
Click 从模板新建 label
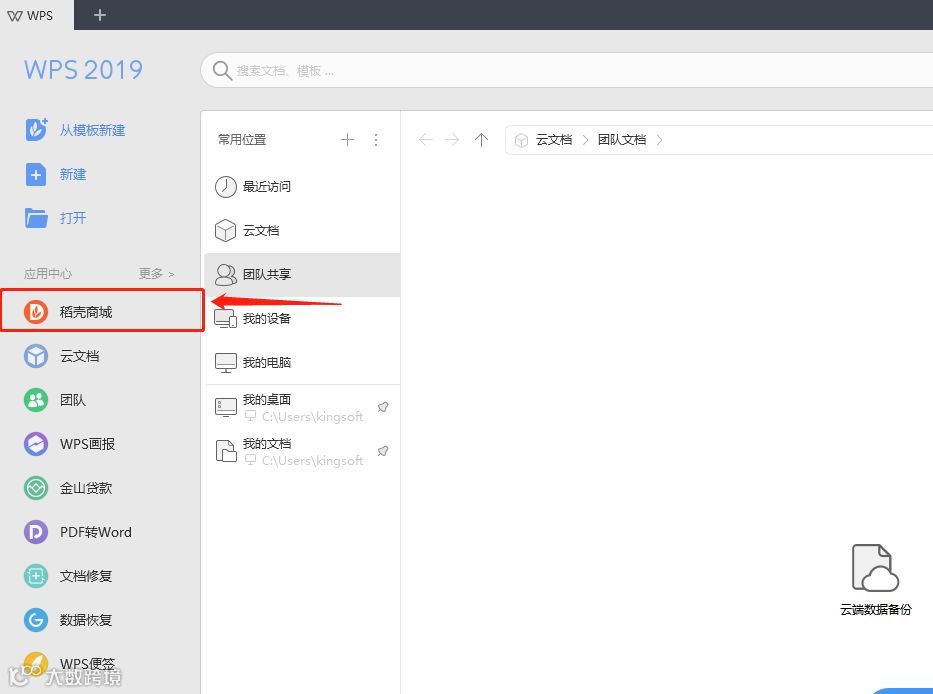[x=92, y=130]
